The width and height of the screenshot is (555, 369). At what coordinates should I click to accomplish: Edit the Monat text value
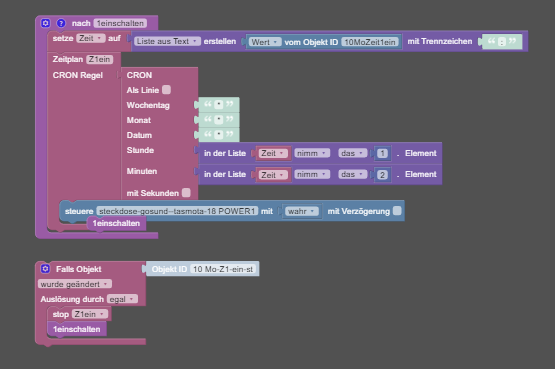[x=219, y=120]
